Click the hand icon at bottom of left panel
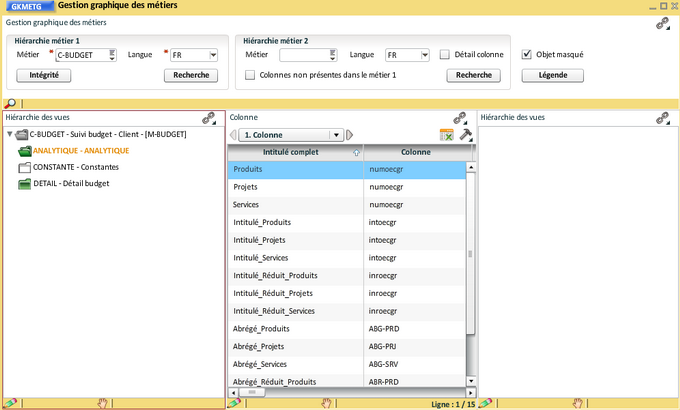This screenshot has width=680, height=410. click(102, 403)
